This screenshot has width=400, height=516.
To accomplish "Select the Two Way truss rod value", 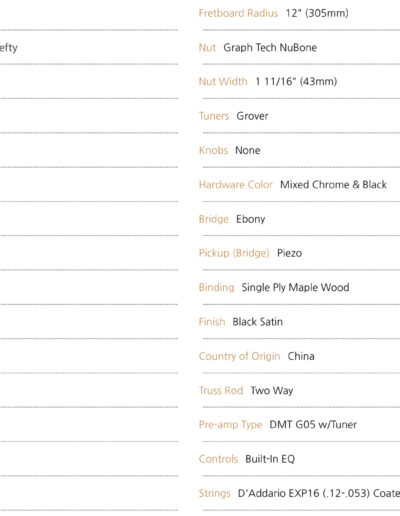I will (272, 390).
